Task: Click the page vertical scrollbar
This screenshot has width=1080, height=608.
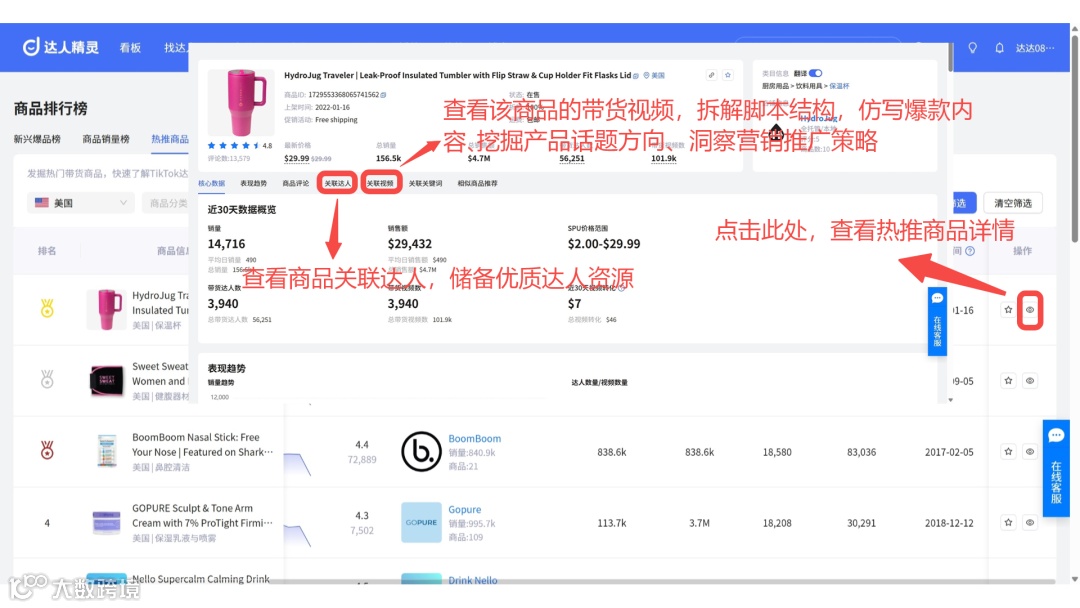Action: pyautogui.click(x=1074, y=138)
